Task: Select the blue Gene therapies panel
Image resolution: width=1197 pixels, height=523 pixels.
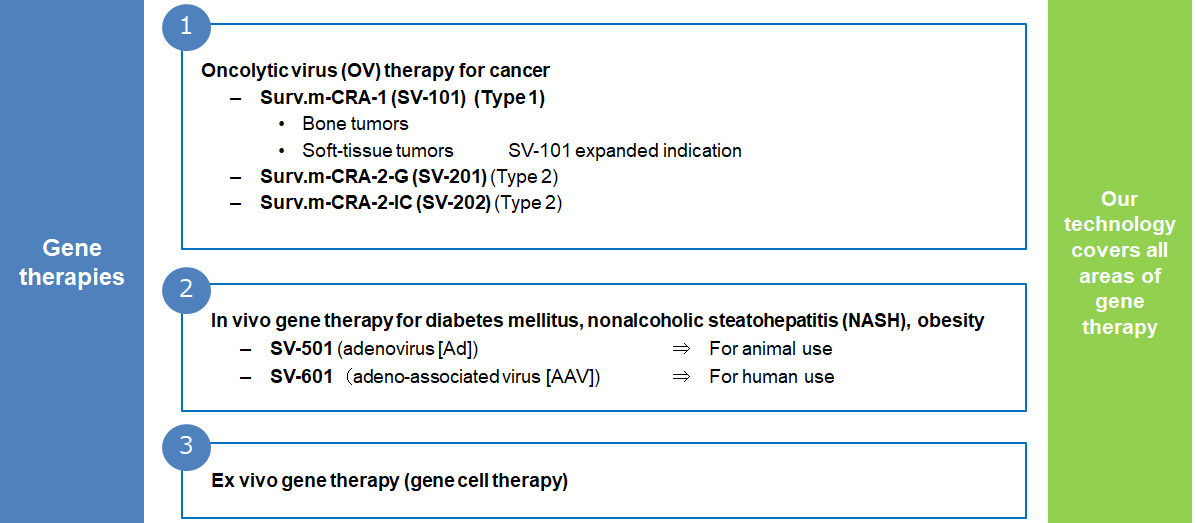Action: click(x=72, y=261)
